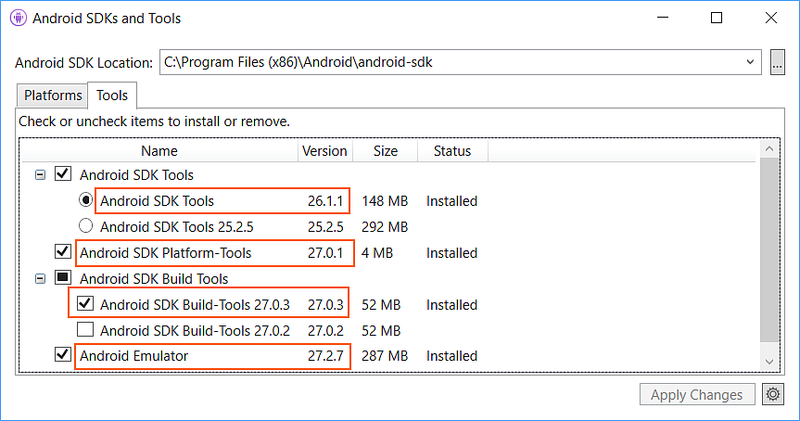The width and height of the screenshot is (800, 421).
Task: Toggle the Android SDK Platform-Tools checkbox
Action: point(63,252)
